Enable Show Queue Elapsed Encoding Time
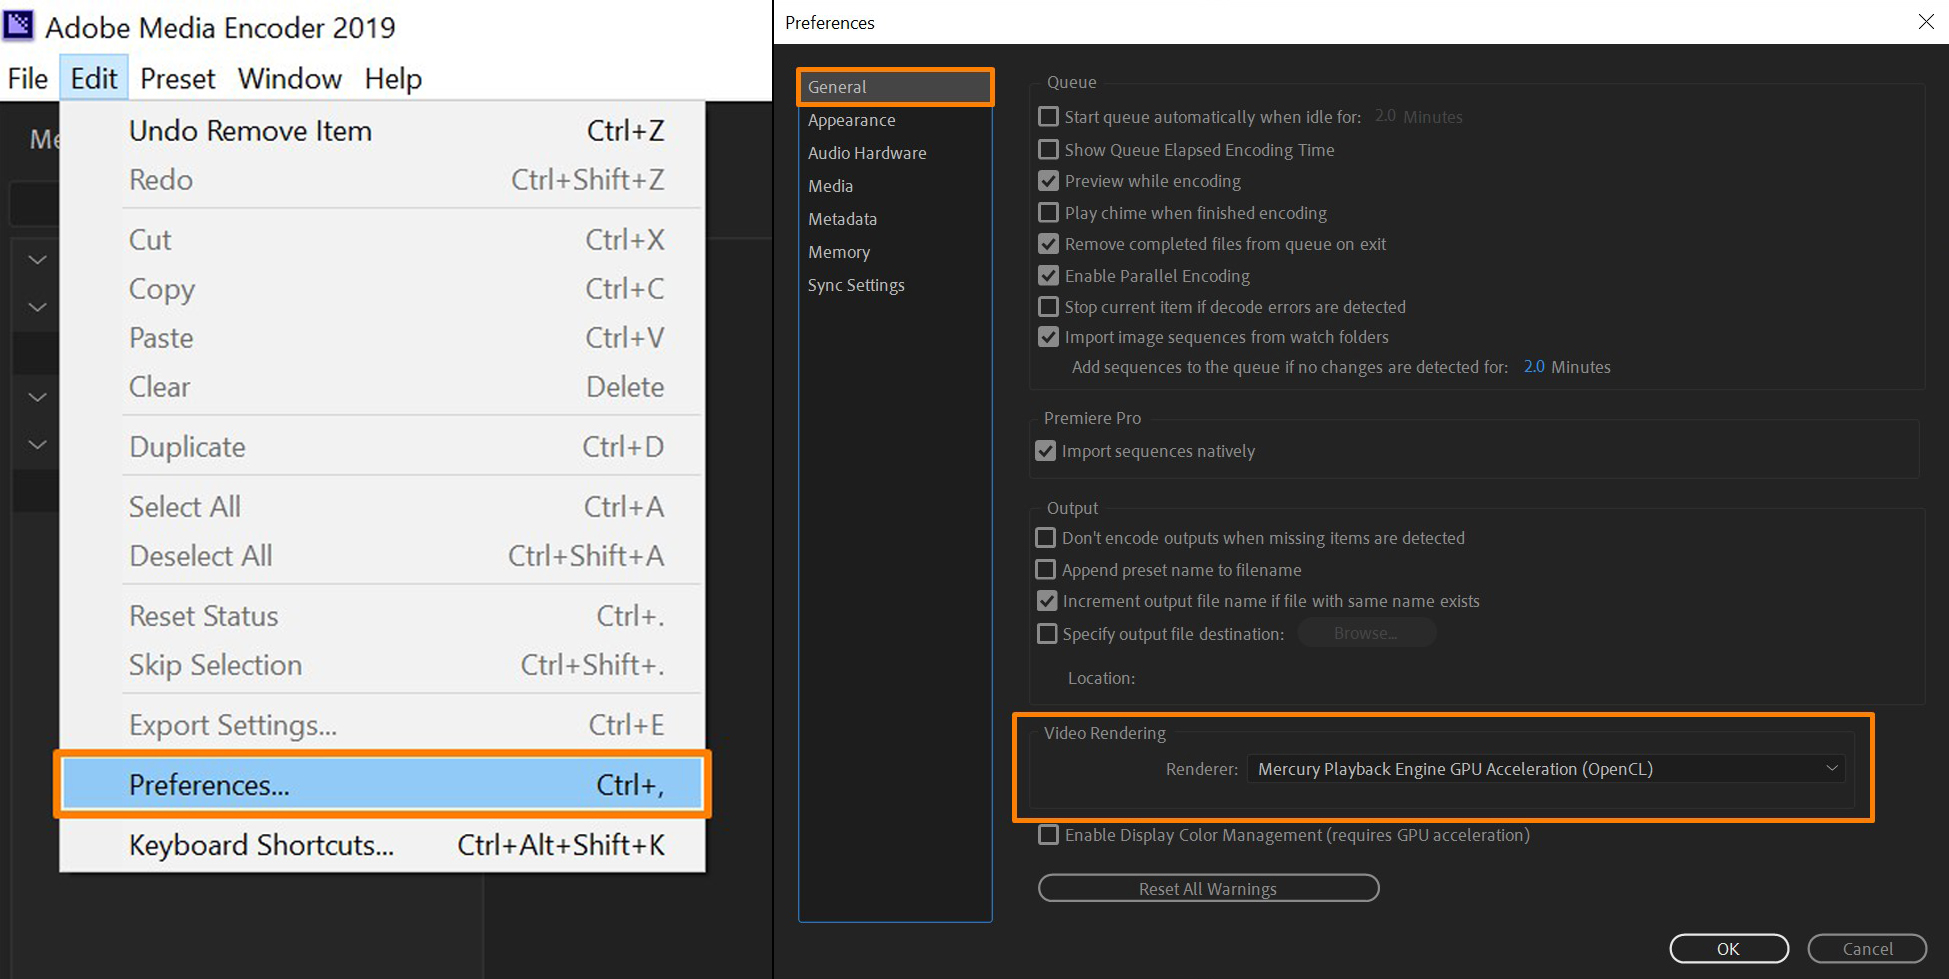 point(1048,150)
